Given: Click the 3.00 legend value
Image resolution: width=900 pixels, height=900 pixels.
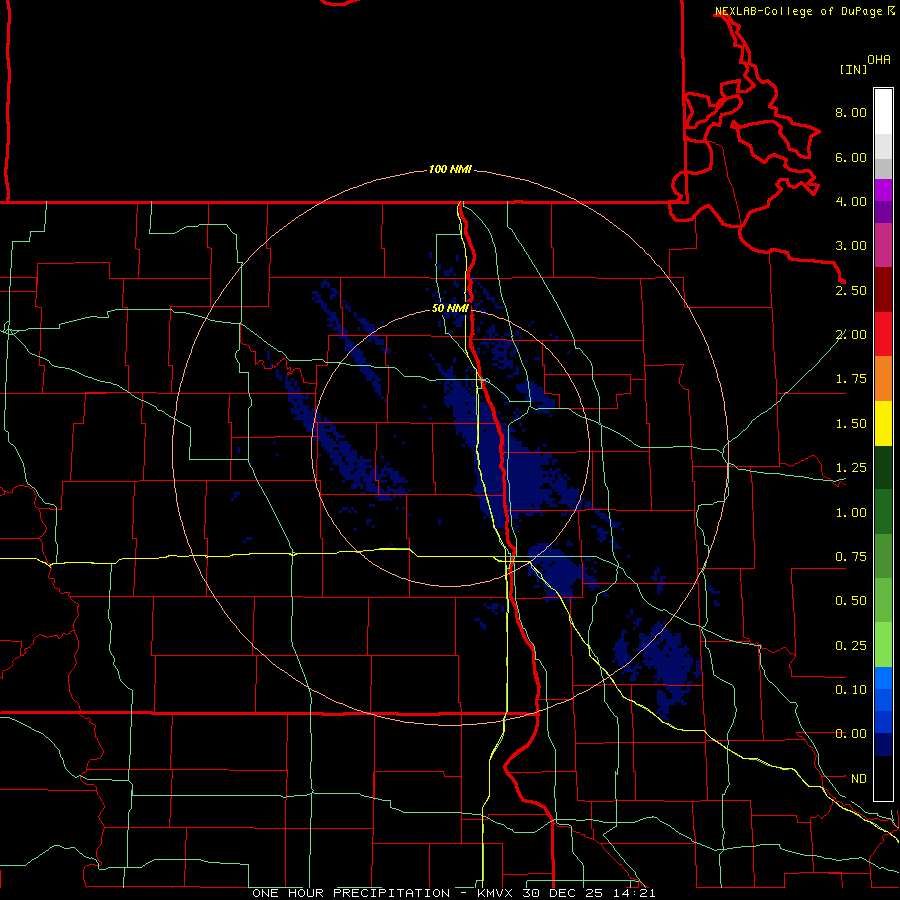Looking at the screenshot, I should point(851,246).
